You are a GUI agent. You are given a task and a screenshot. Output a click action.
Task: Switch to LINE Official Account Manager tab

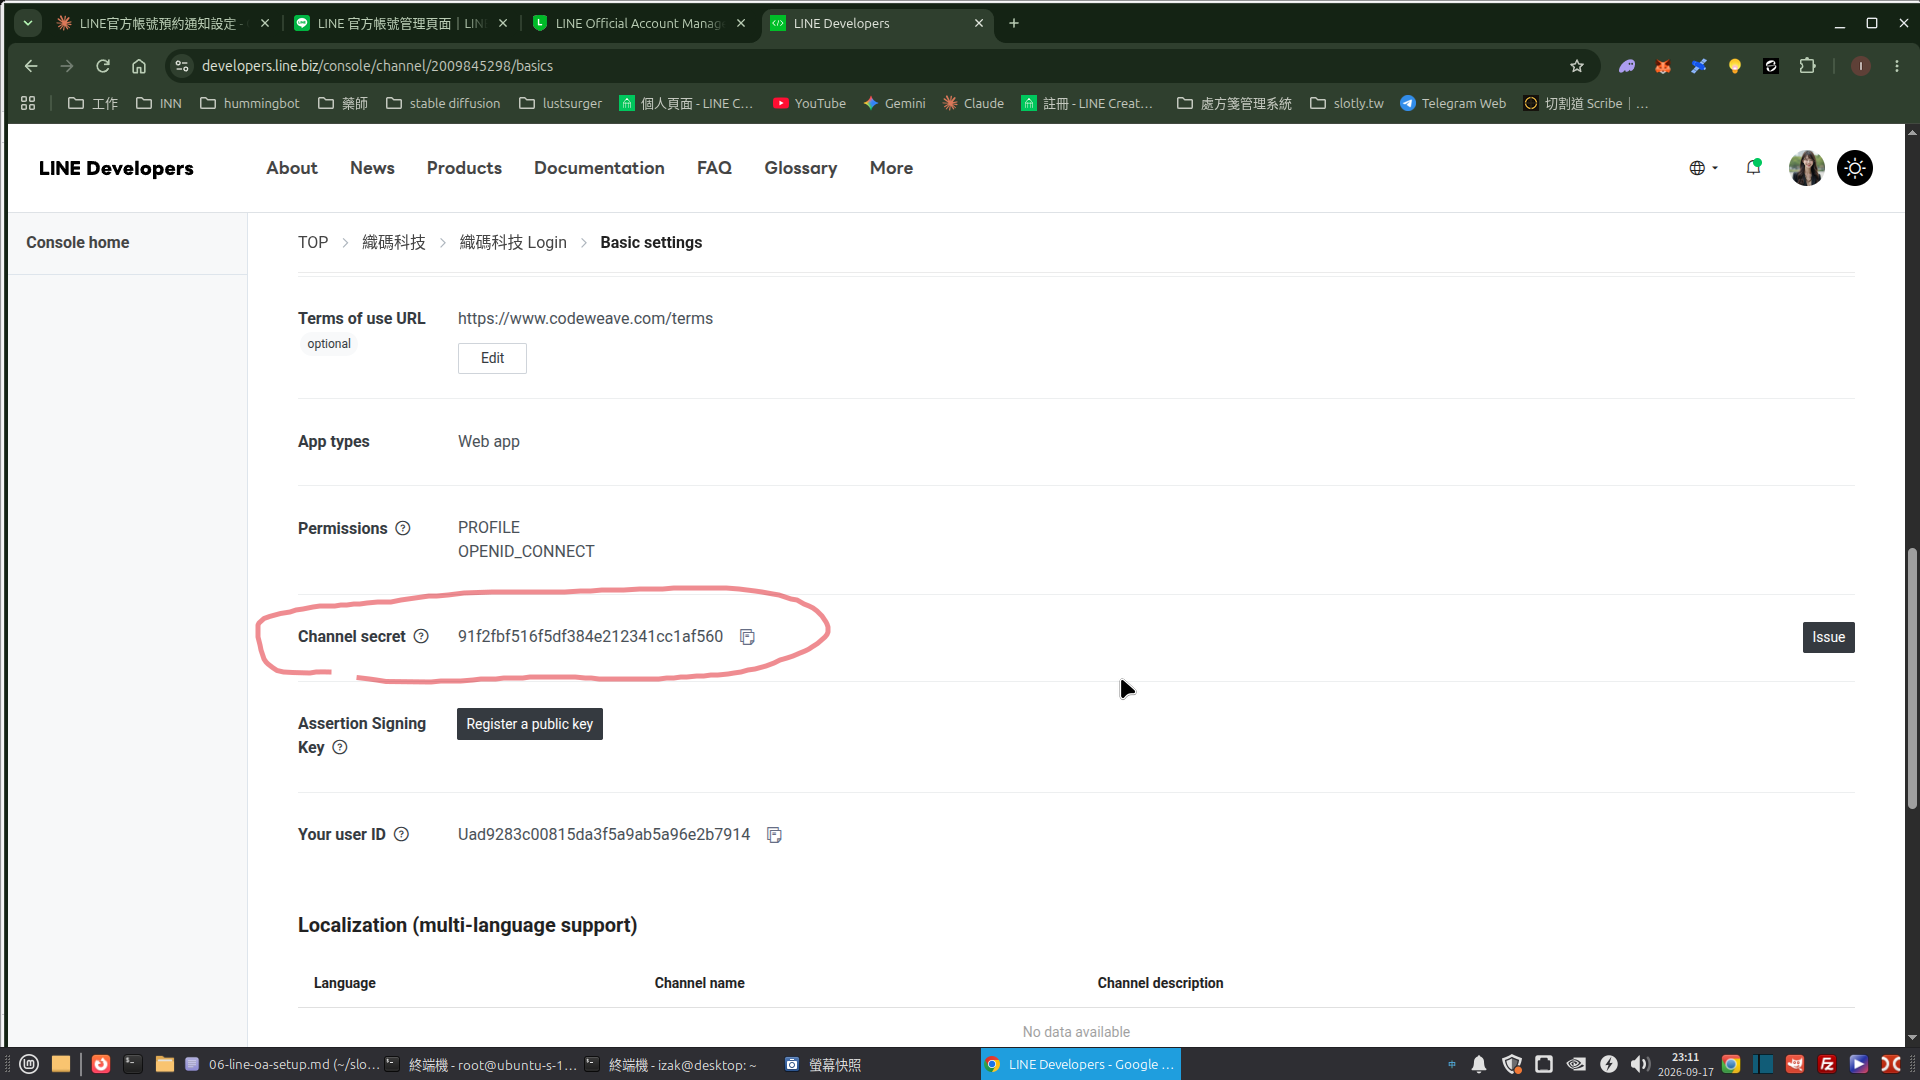coord(639,23)
